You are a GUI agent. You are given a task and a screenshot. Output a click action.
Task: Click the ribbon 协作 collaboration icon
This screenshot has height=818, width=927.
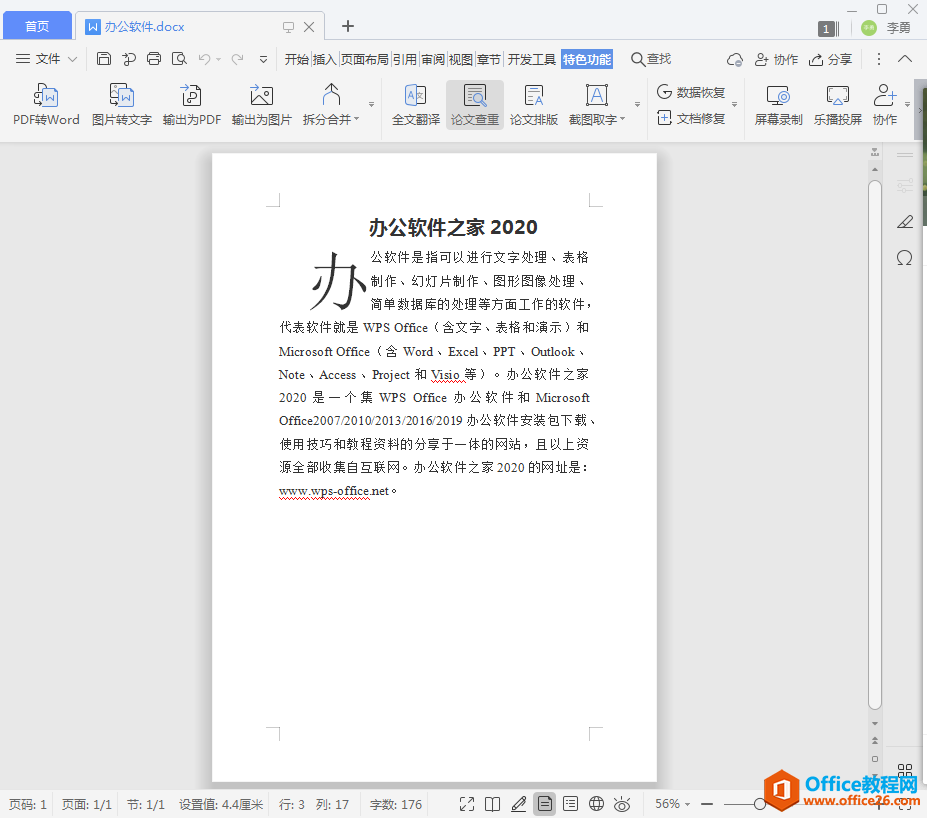(884, 105)
